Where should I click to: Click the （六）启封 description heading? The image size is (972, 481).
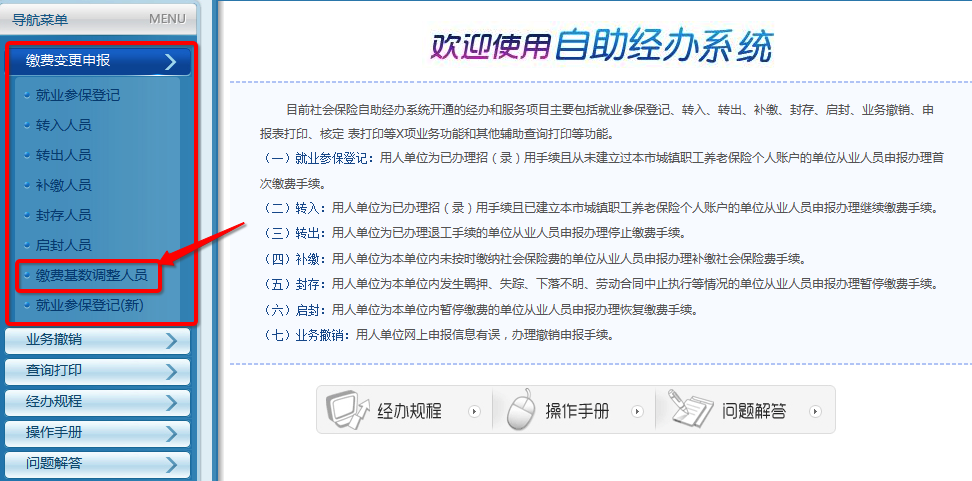point(294,309)
